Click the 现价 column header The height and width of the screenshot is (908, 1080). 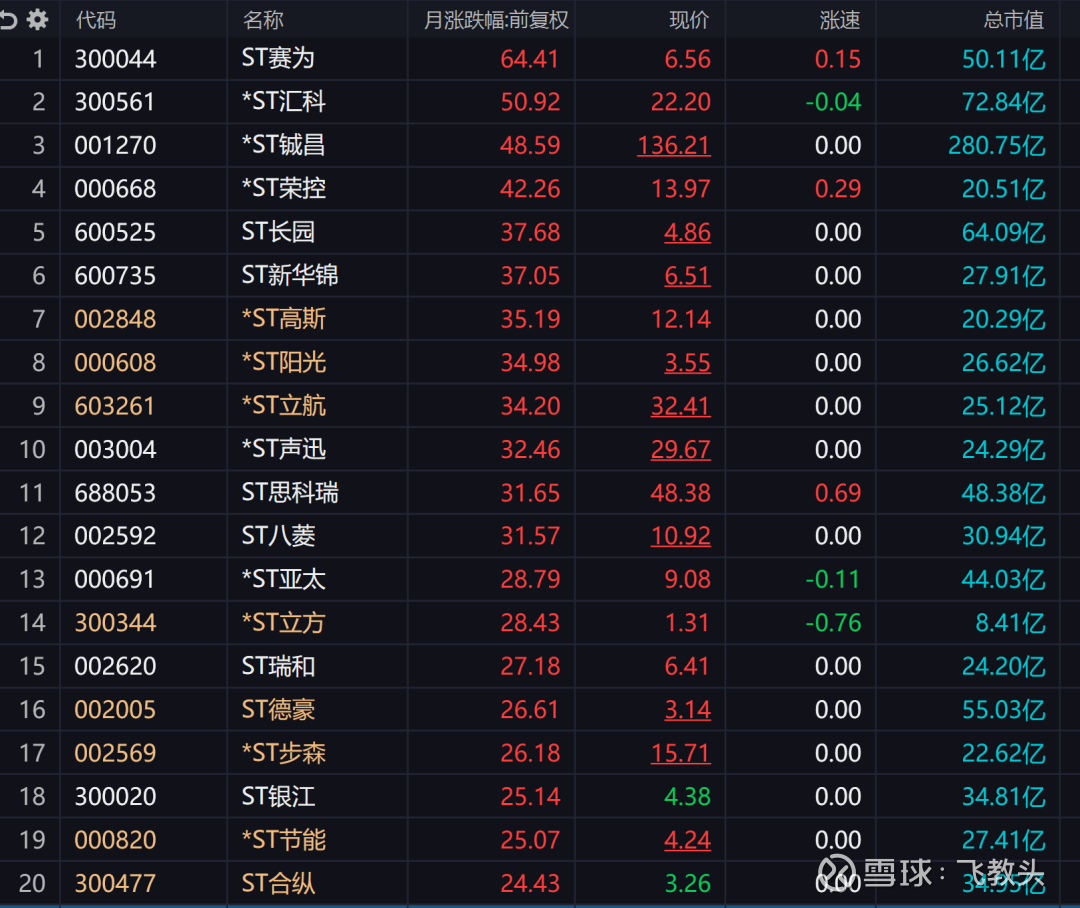pos(689,20)
